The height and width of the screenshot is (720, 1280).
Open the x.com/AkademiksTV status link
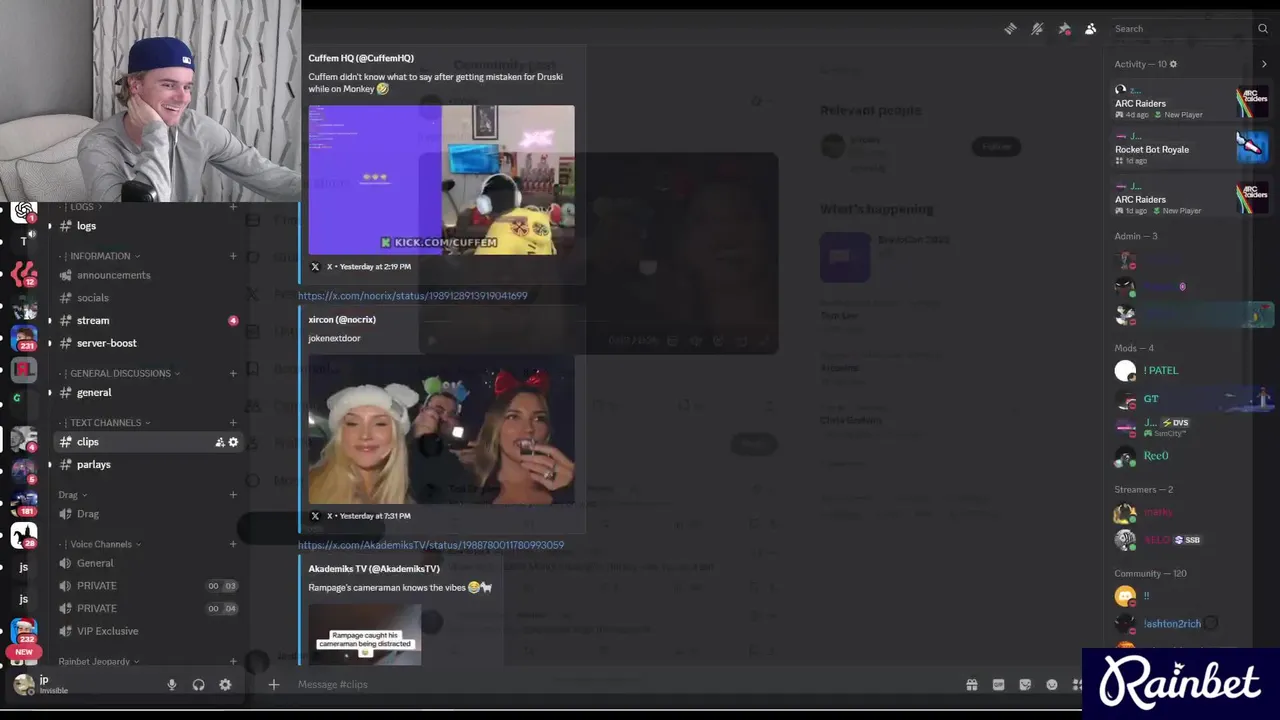431,546
